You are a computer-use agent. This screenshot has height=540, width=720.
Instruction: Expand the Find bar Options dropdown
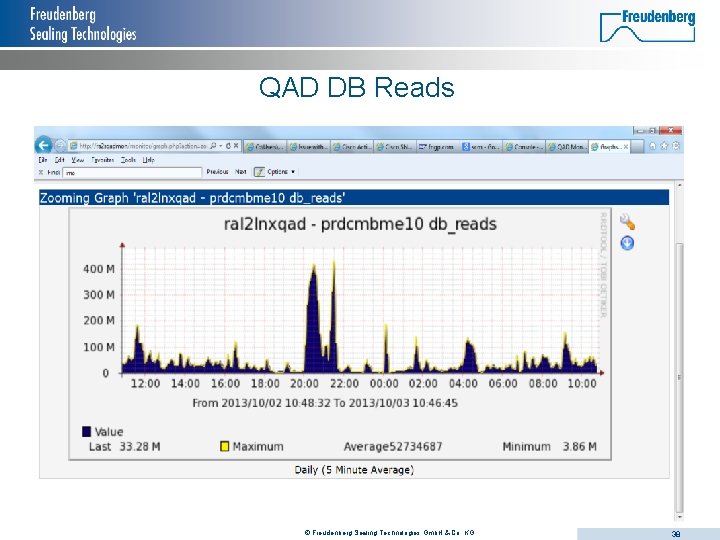coord(281,172)
